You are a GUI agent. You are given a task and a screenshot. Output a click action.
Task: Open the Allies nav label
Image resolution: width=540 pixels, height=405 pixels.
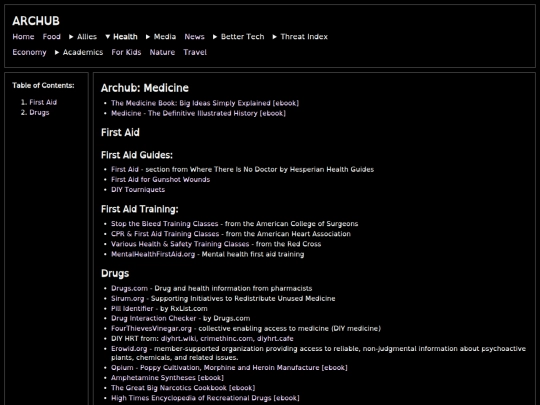click(x=87, y=37)
